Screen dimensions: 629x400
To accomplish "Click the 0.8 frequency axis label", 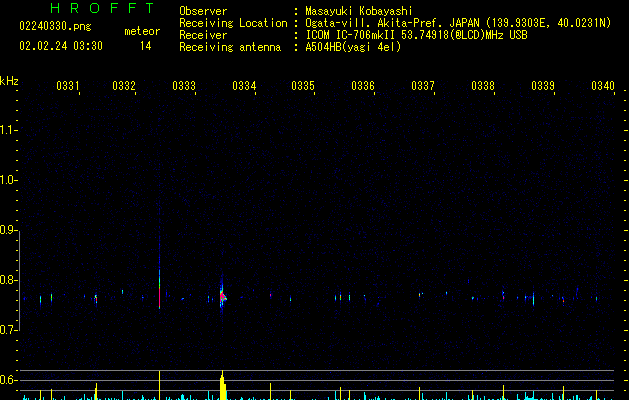I will [8, 280].
